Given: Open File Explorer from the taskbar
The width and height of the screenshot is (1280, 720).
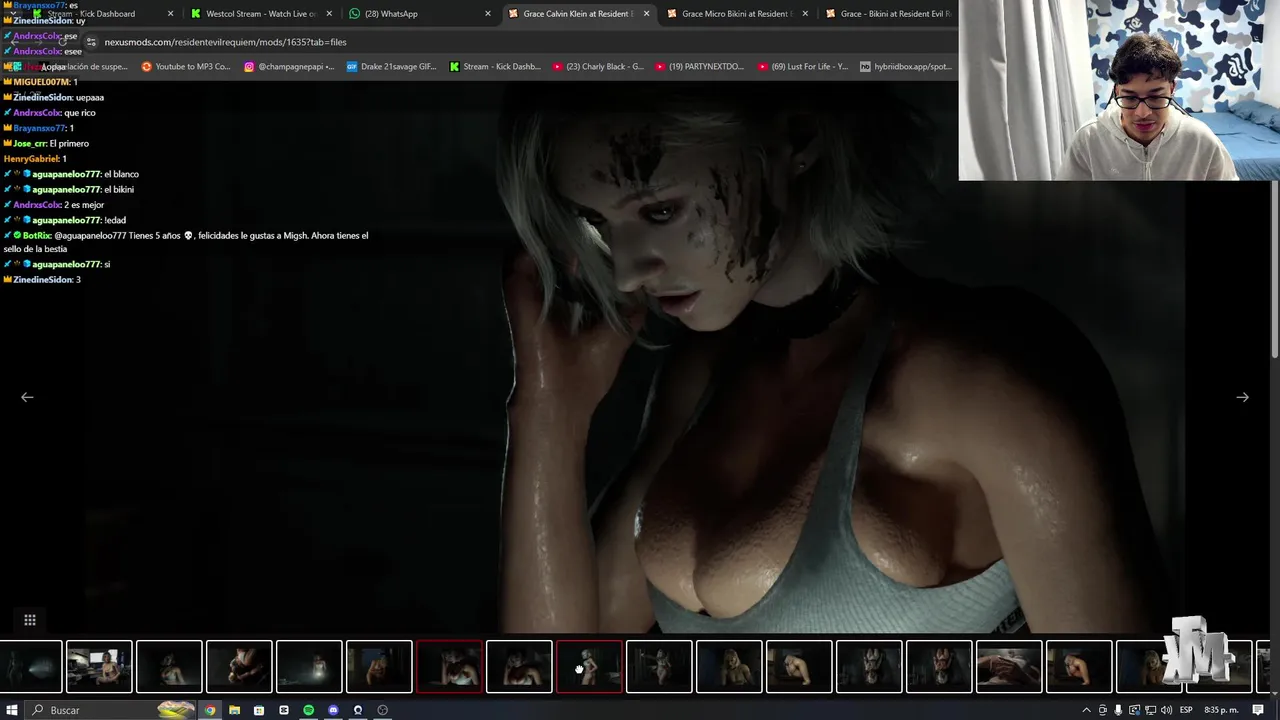Looking at the screenshot, I should pos(234,710).
